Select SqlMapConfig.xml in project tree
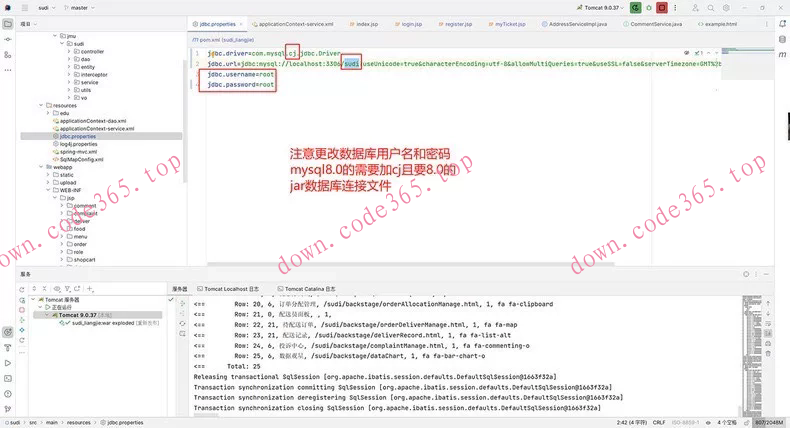The height and width of the screenshot is (428, 790). (82, 159)
